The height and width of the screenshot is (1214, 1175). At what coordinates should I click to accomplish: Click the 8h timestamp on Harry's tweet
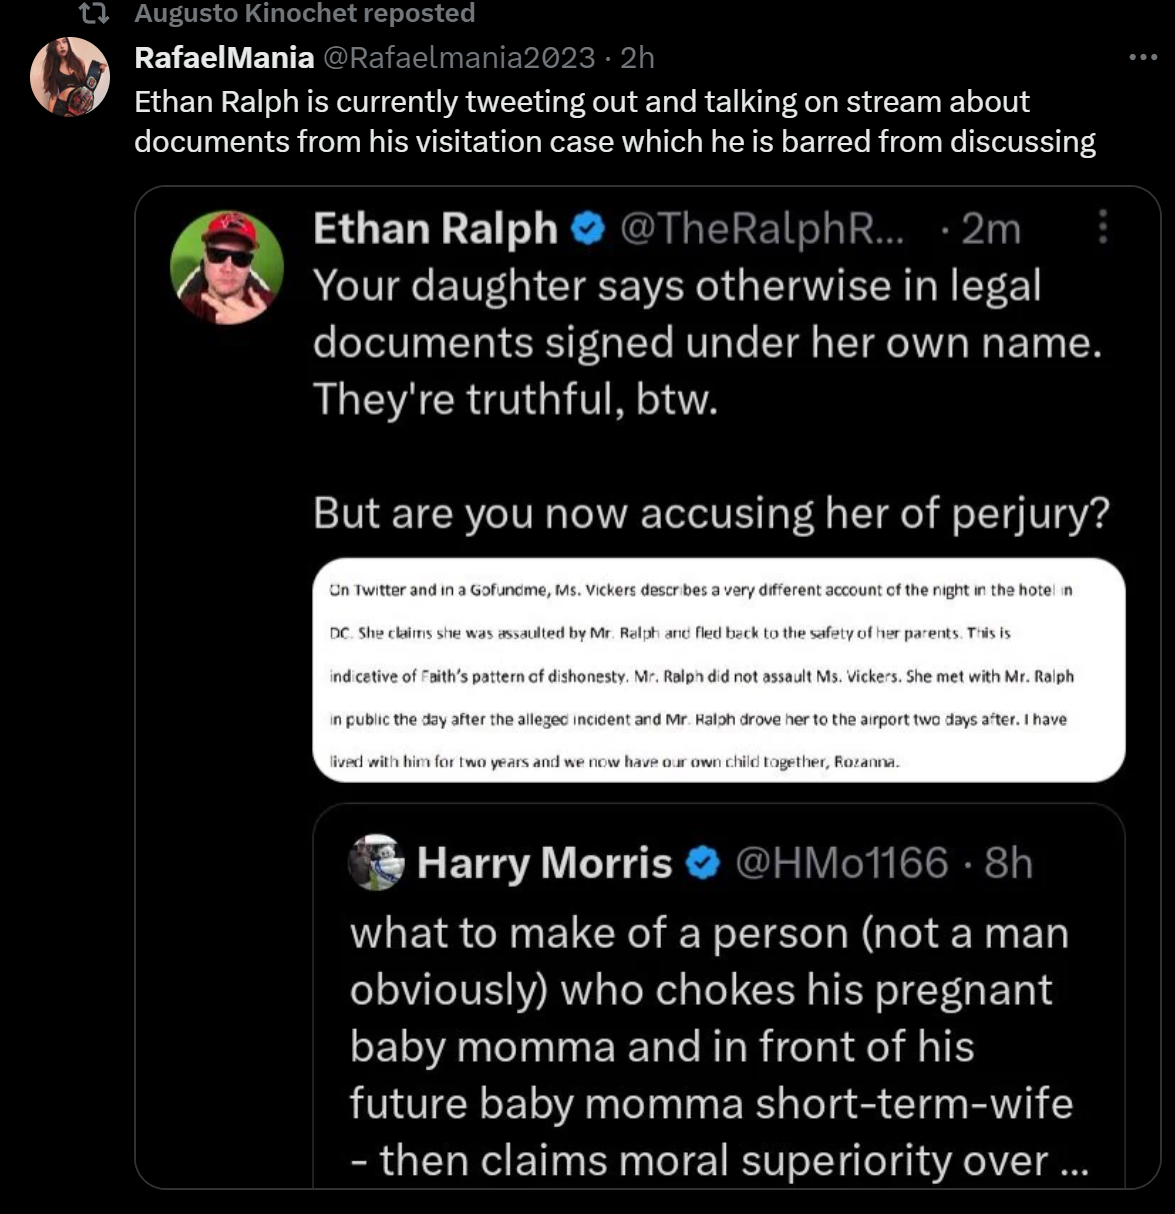point(1008,863)
